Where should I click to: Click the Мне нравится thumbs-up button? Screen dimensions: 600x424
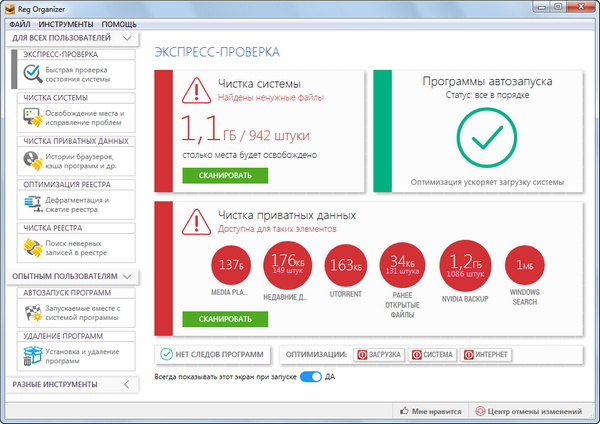coord(431,411)
